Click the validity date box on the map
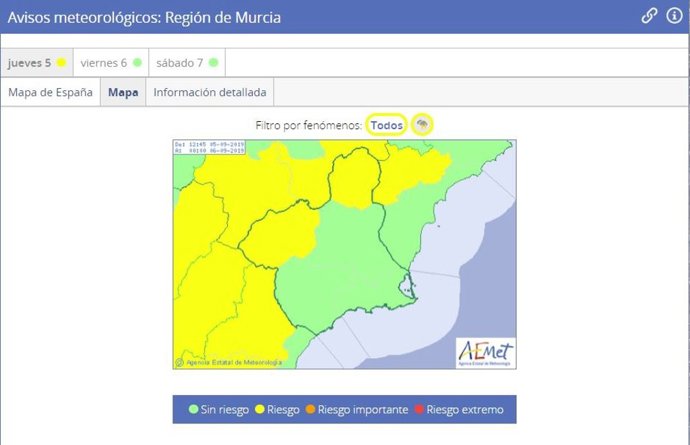The image size is (690, 445). (x=209, y=147)
